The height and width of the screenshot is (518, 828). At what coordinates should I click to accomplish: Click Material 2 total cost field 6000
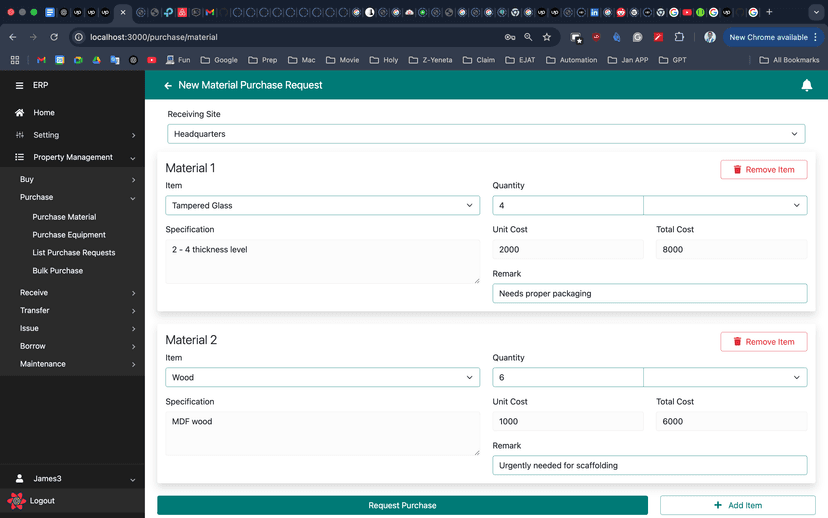click(x=731, y=421)
